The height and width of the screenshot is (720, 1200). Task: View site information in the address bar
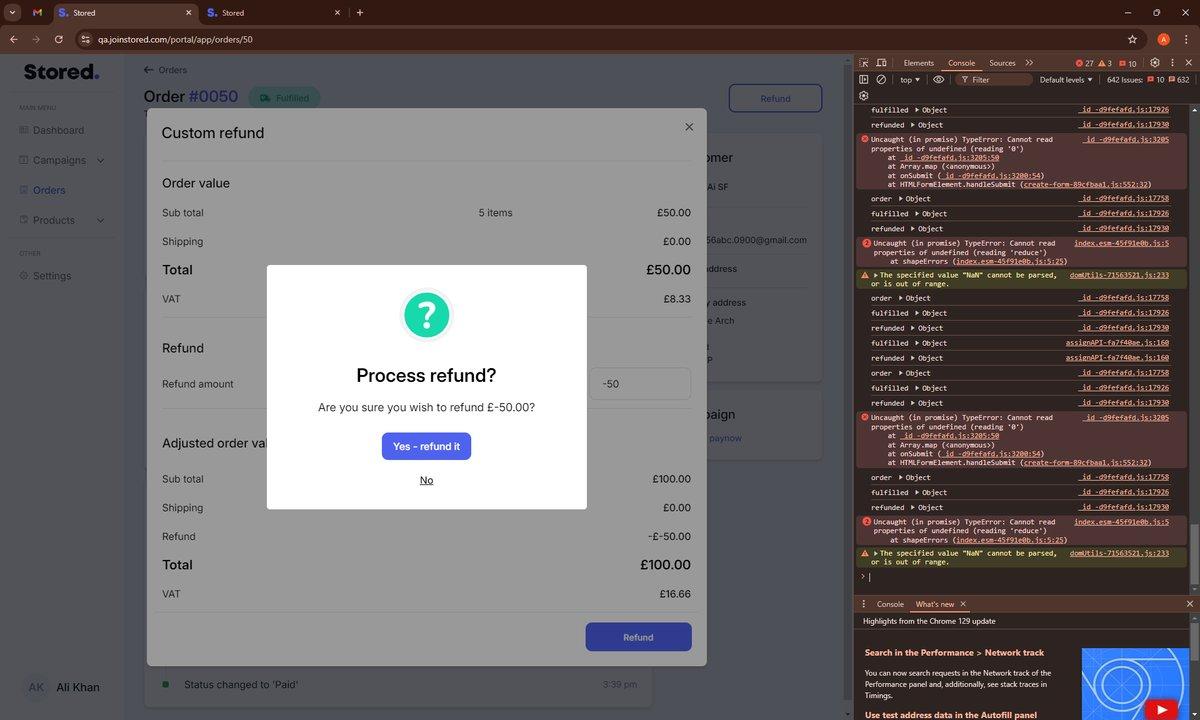[85, 39]
